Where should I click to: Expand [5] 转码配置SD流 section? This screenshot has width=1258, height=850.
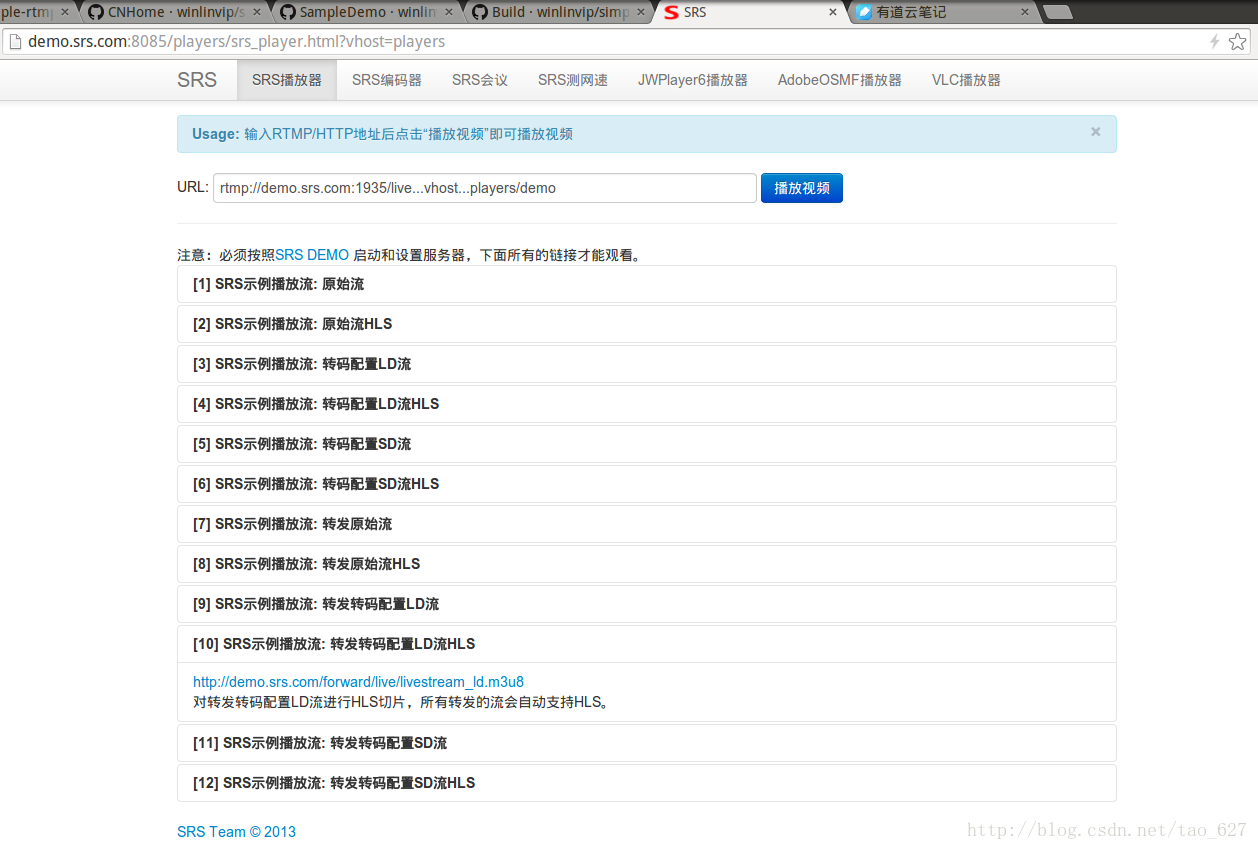click(x=647, y=444)
